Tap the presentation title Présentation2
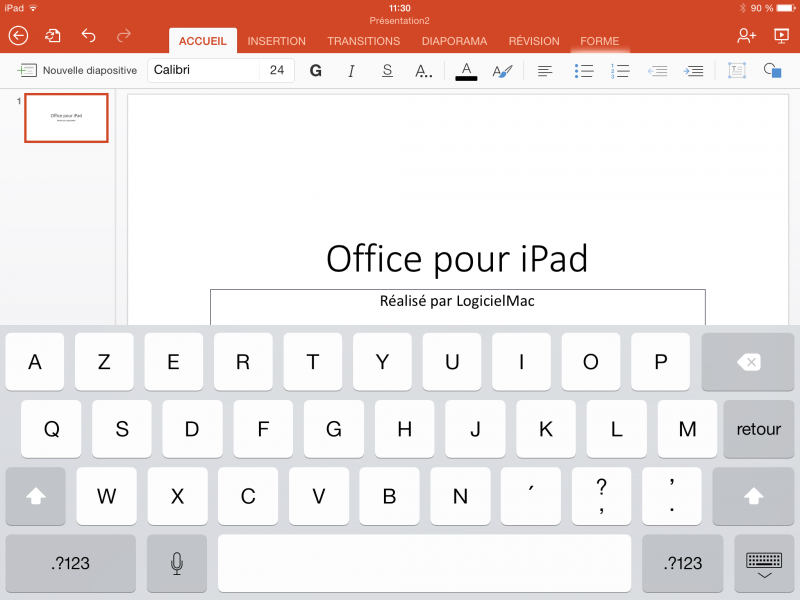This screenshot has height=600, width=800. pos(399,21)
